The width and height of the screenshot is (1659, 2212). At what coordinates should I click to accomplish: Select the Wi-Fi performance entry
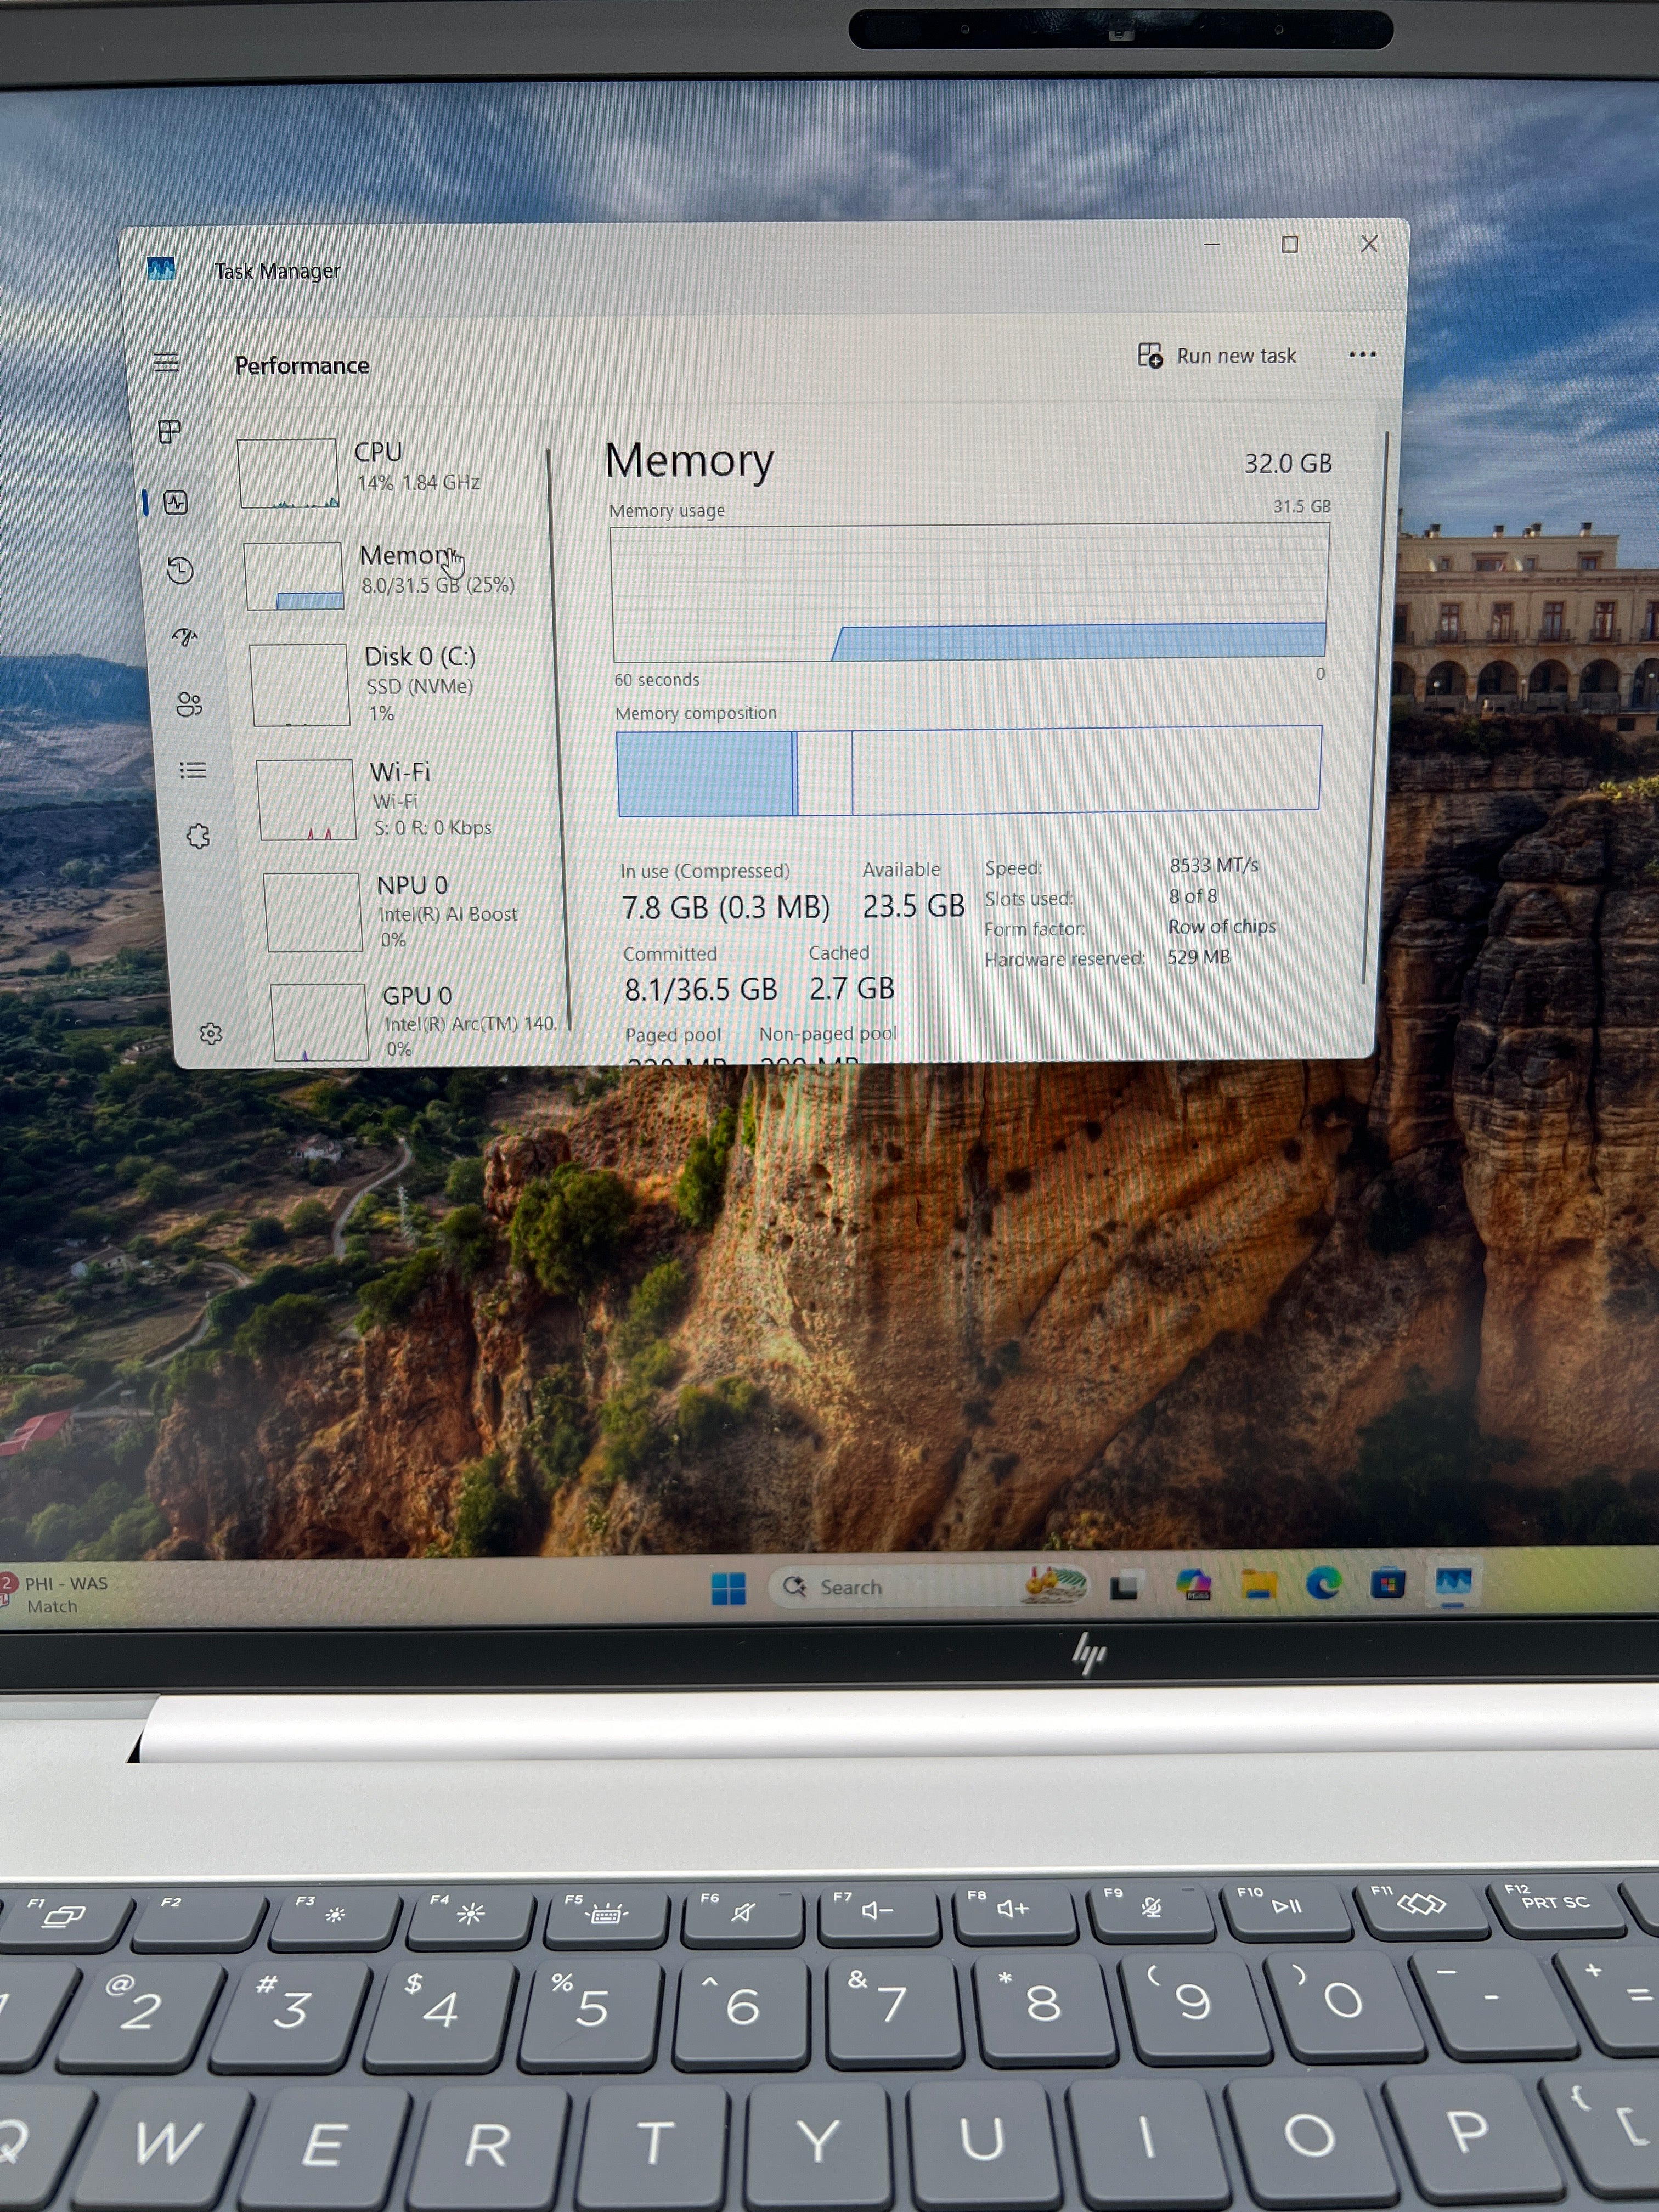coord(404,799)
